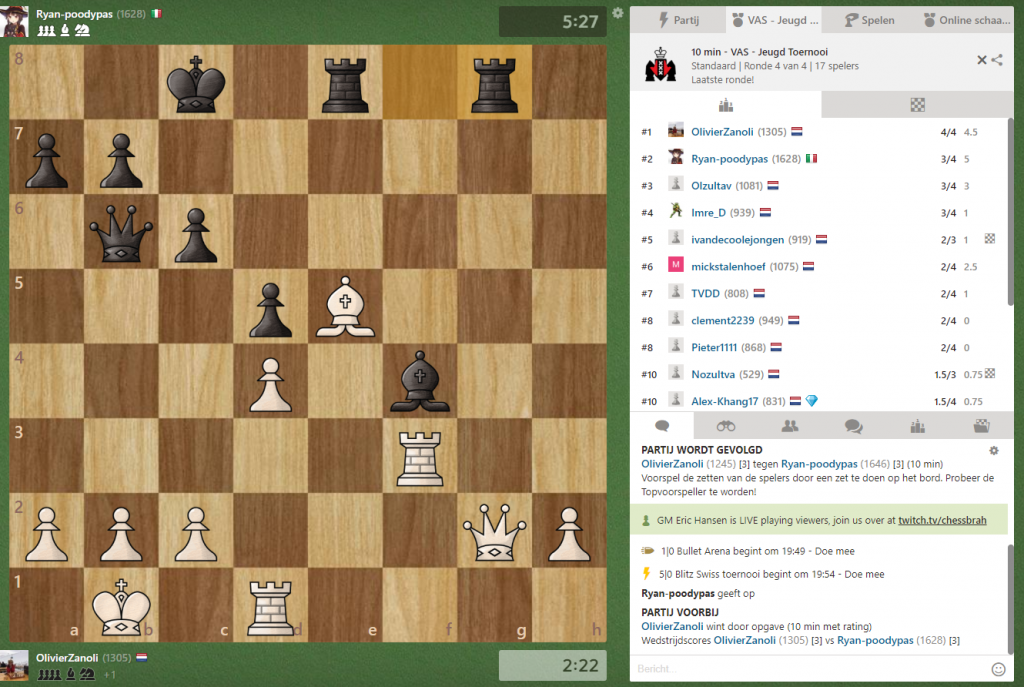Open Ryan-poodypas profile in standings
Screen dimensions: 1024x687
[729, 159]
